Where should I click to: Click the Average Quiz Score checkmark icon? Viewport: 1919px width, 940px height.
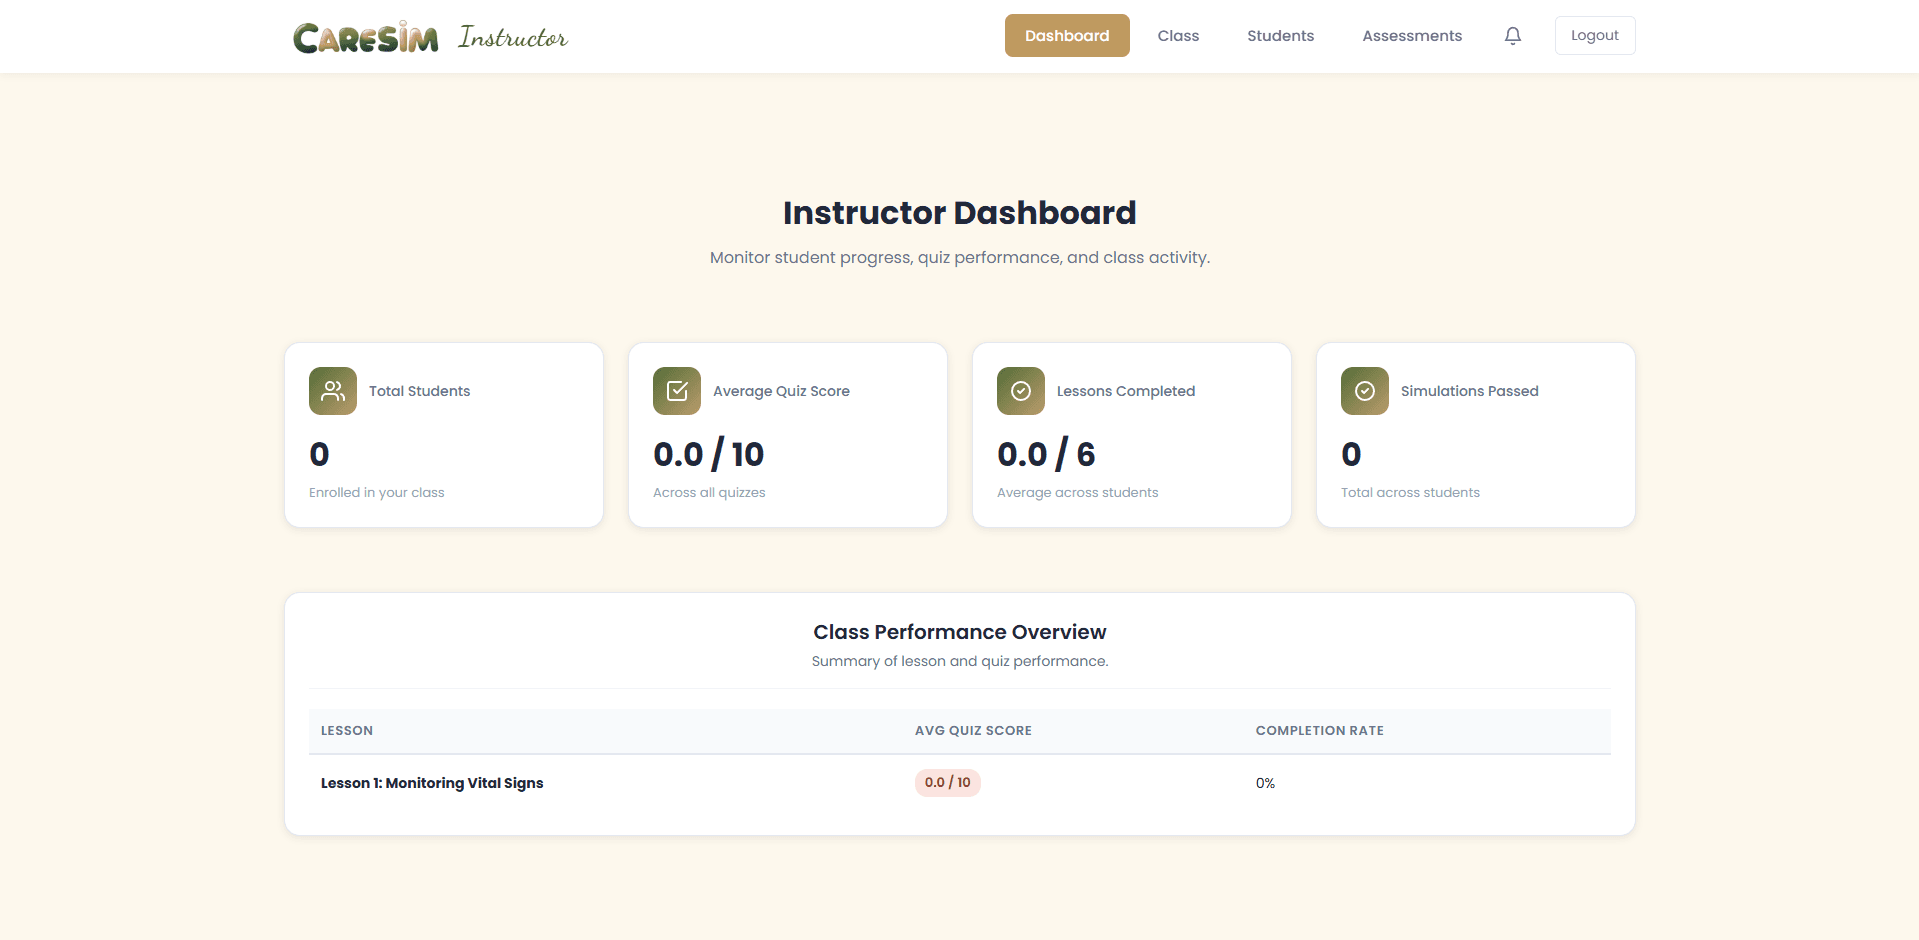676,391
